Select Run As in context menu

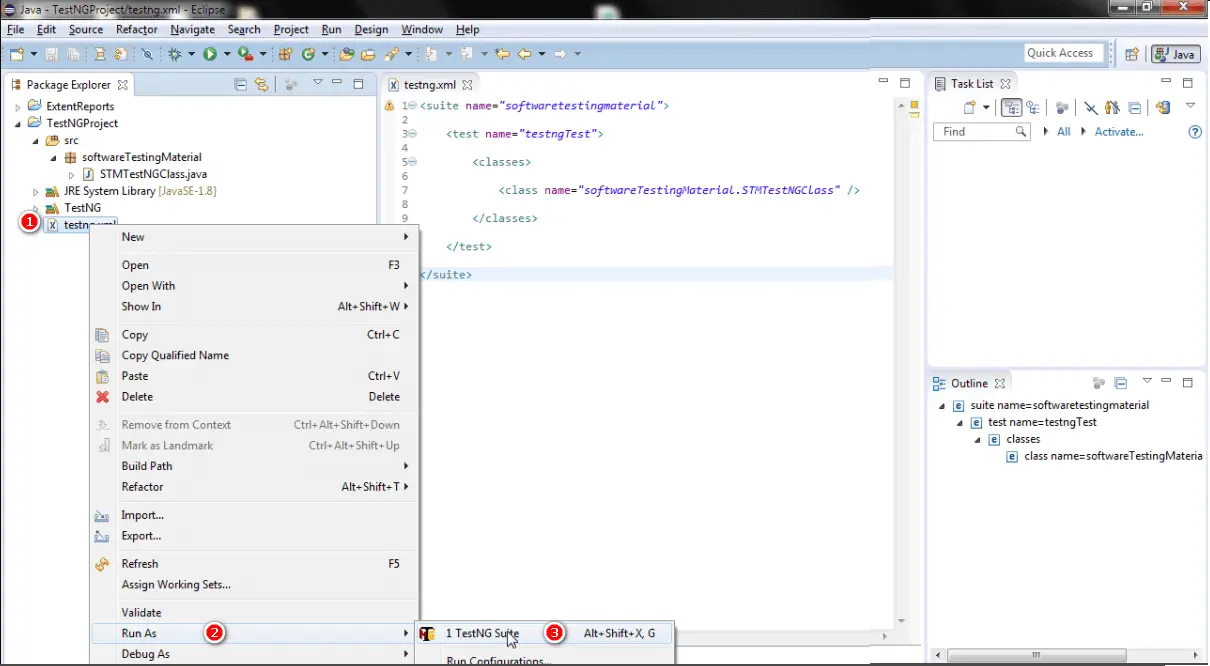[x=254, y=633]
